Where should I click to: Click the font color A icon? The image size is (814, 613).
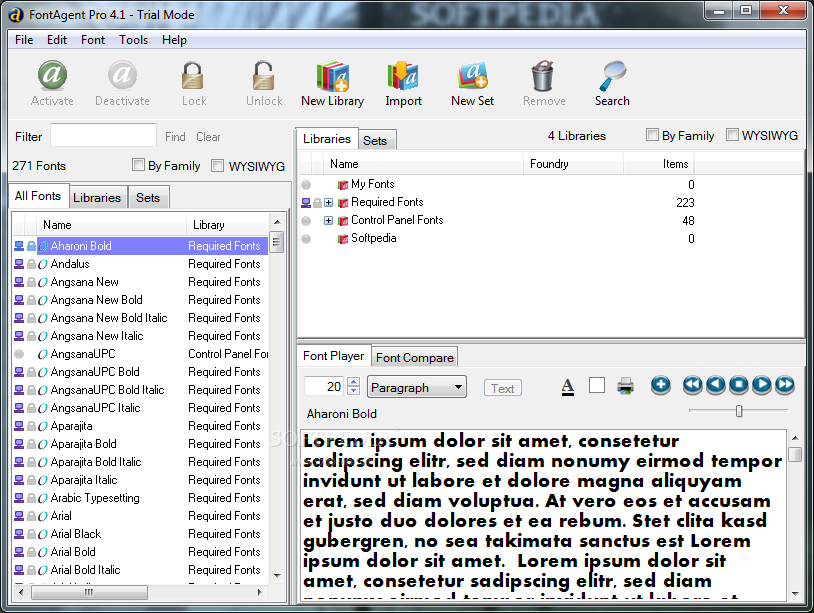click(x=568, y=387)
